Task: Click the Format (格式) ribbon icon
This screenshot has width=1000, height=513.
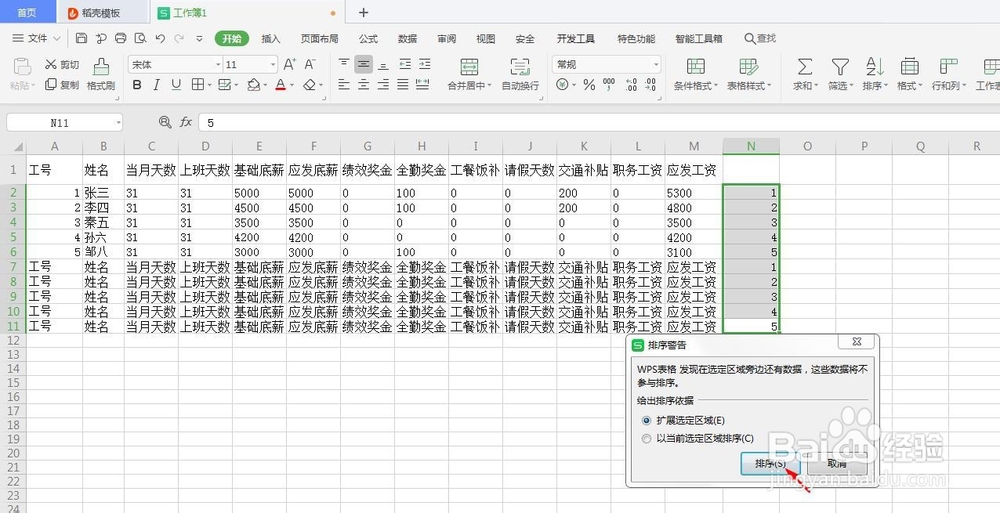Action: [909, 66]
